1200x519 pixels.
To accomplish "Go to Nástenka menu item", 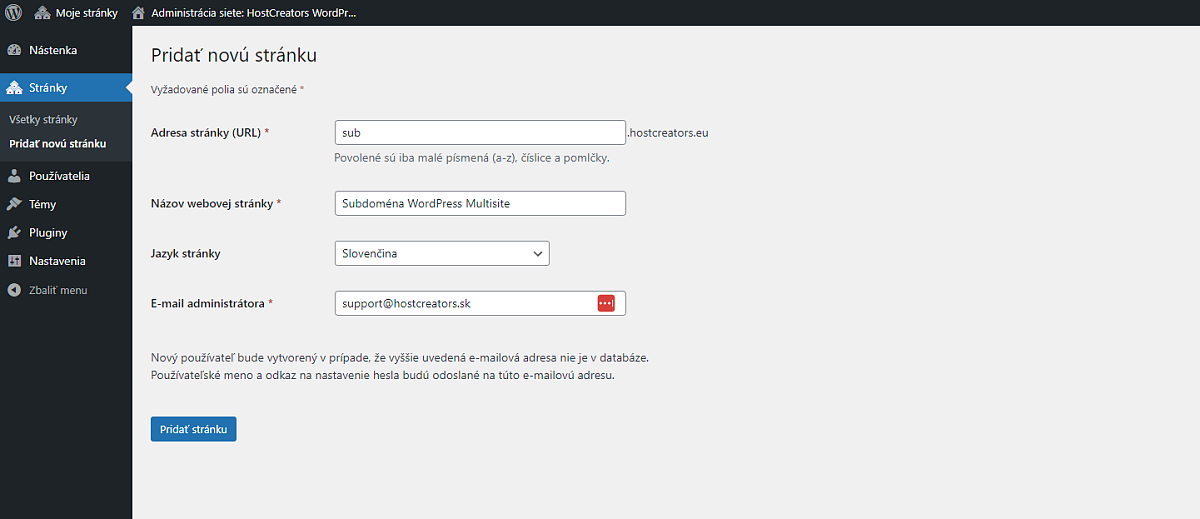I will coord(66,50).
